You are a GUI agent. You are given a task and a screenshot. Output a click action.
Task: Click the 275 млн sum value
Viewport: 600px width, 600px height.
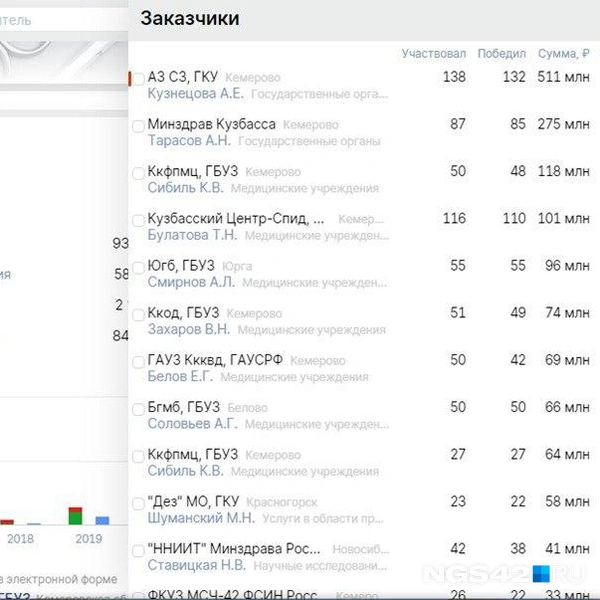(x=563, y=124)
